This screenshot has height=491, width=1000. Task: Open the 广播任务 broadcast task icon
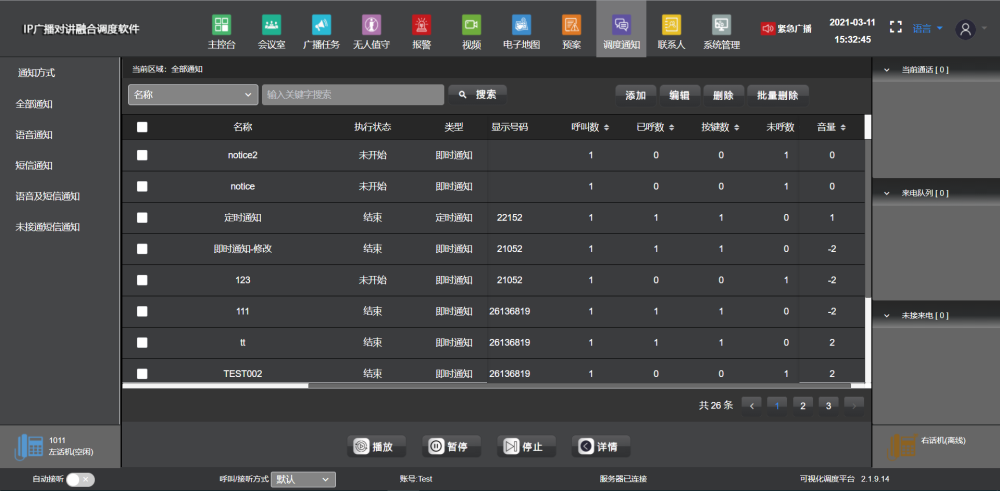(321, 25)
